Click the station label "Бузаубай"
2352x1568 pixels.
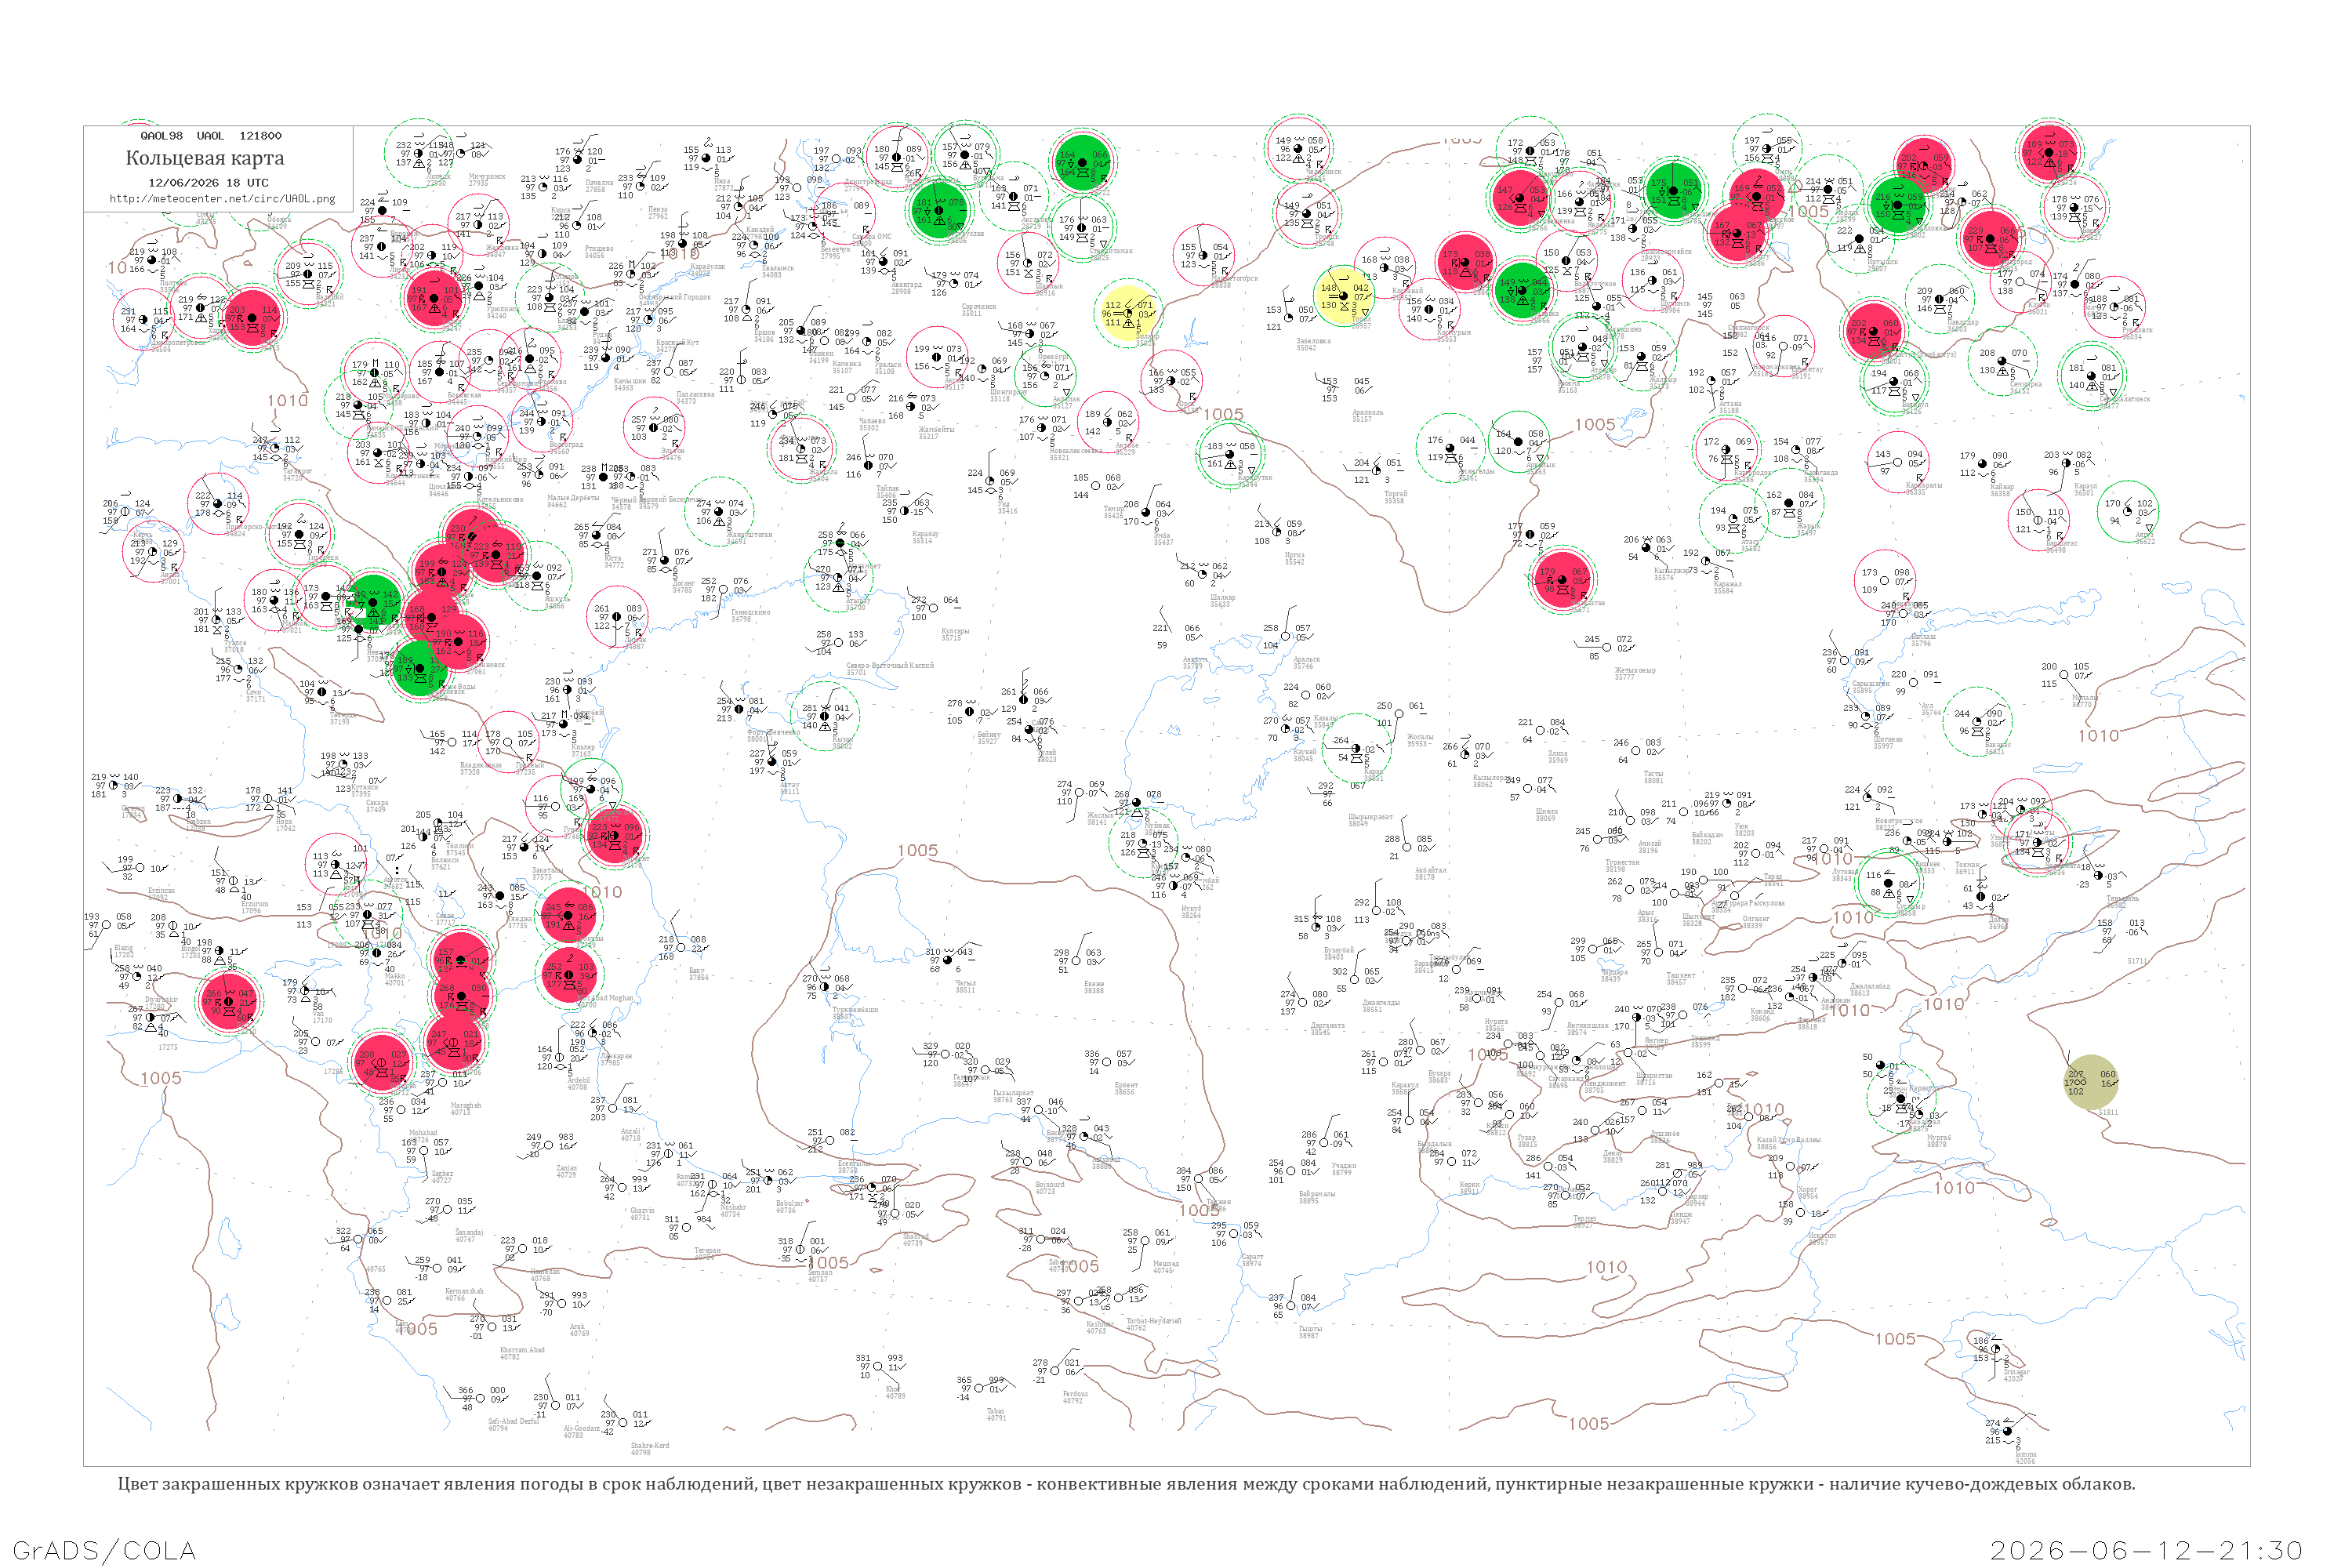tap(1339, 950)
